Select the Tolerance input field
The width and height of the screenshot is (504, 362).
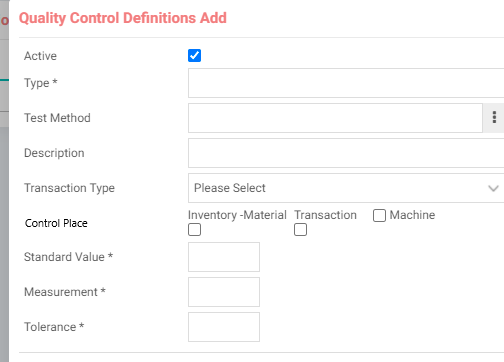224,327
